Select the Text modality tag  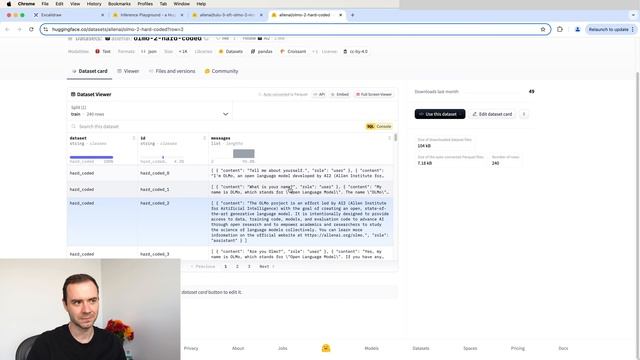click(x=103, y=51)
